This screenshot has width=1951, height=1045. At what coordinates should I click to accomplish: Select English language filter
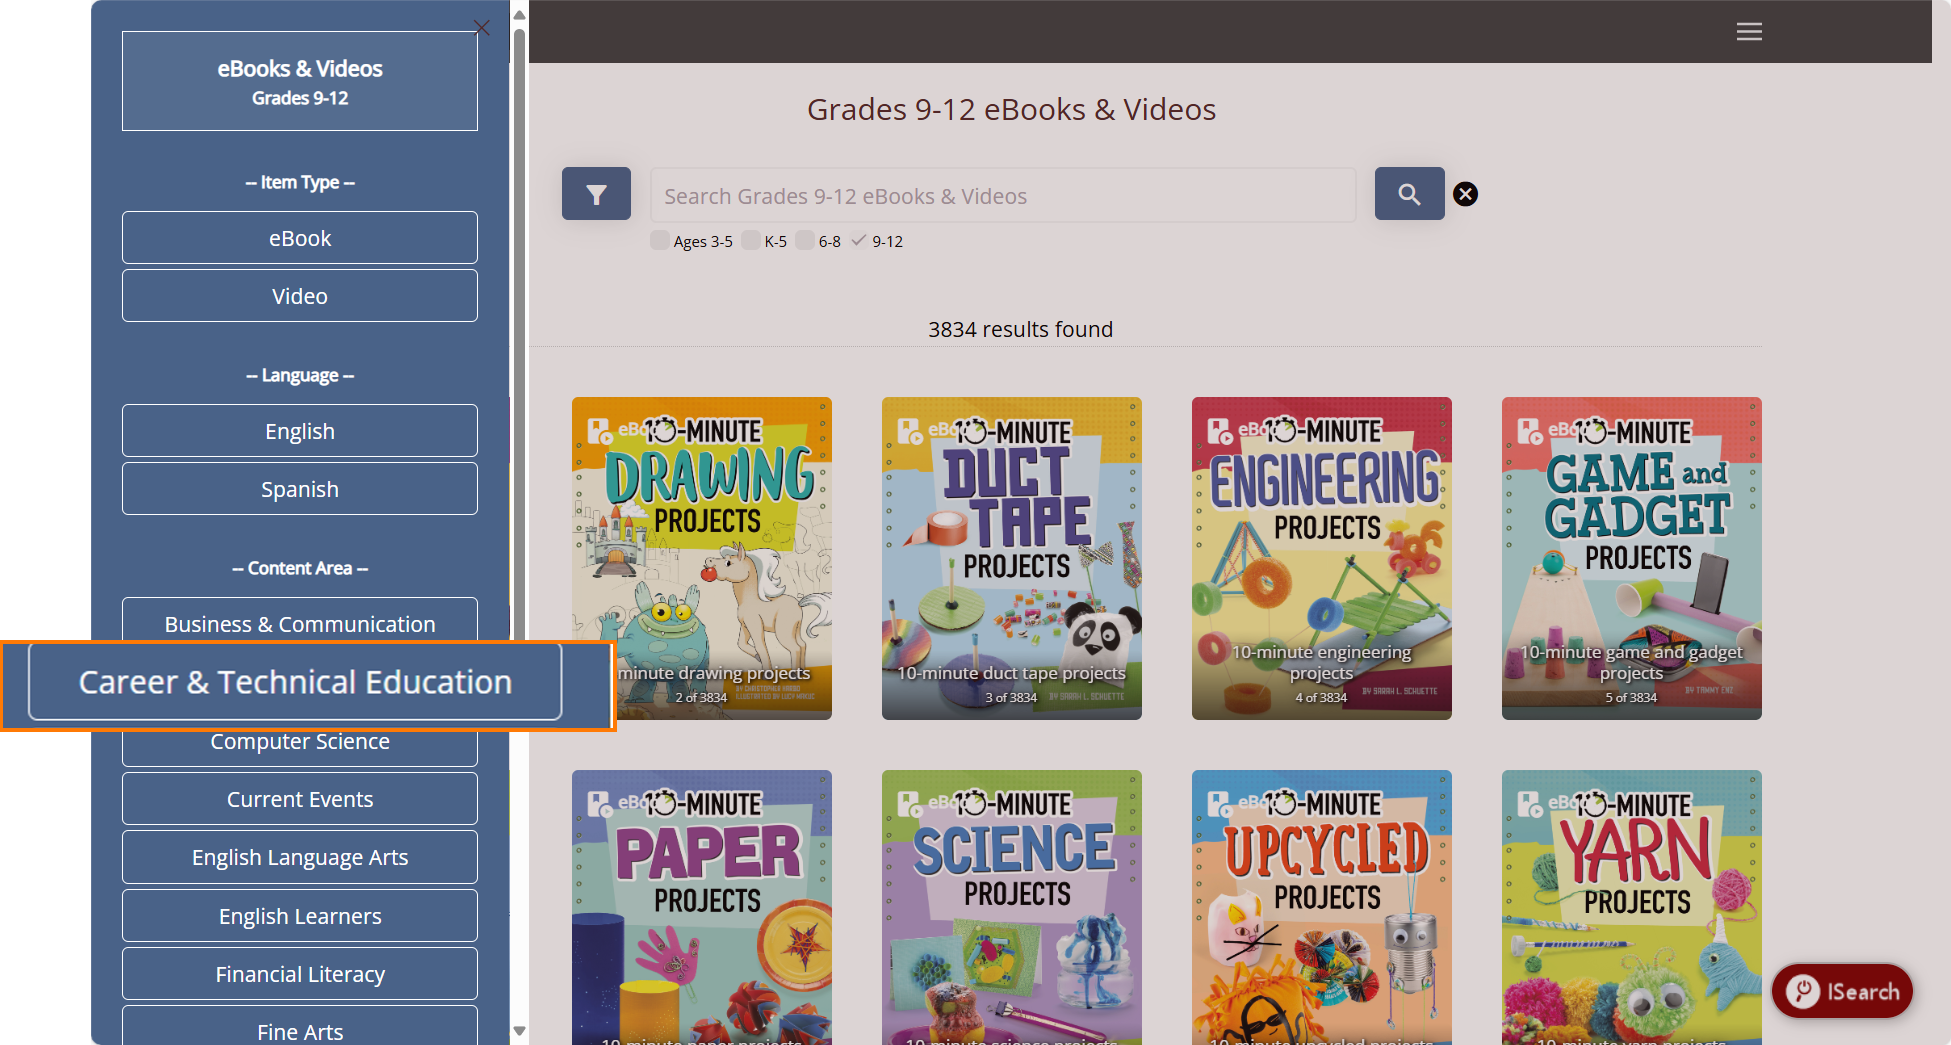pyautogui.click(x=300, y=431)
